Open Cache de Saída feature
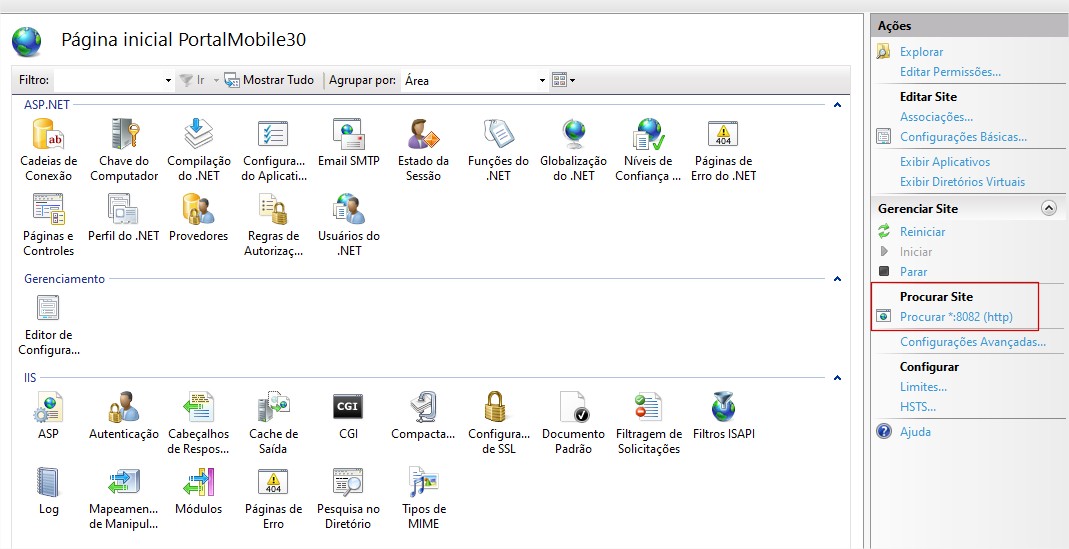 pyautogui.click(x=273, y=423)
